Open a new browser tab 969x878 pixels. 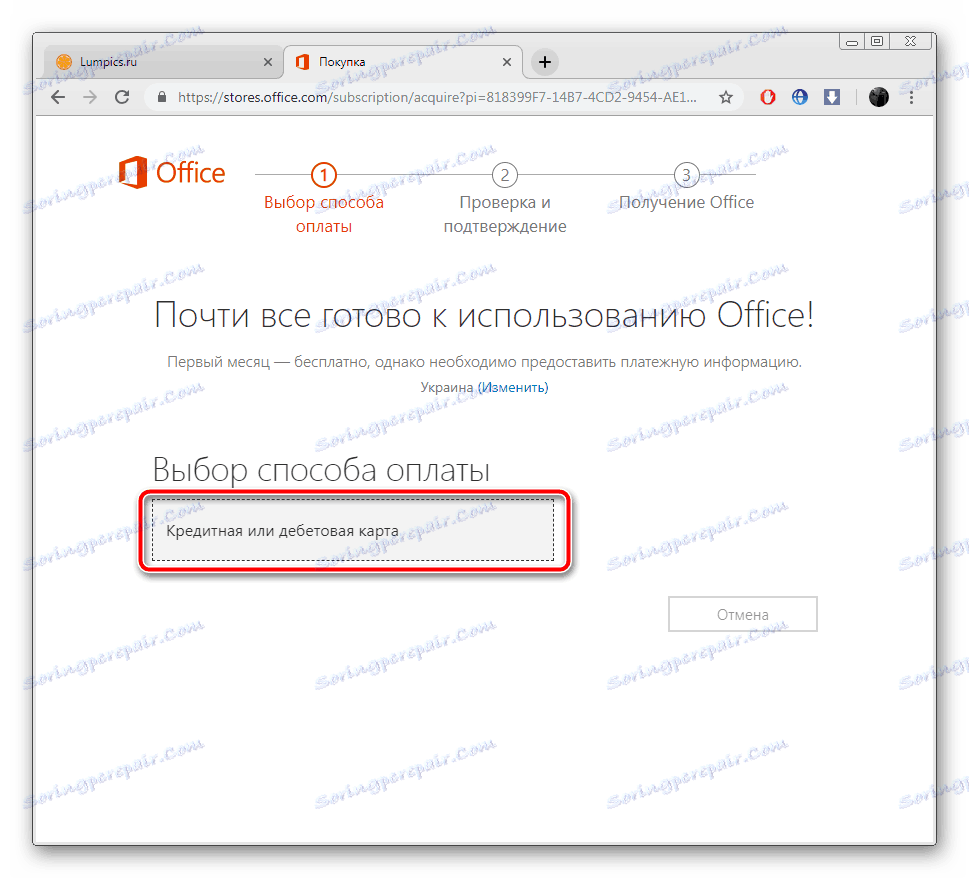pos(543,61)
